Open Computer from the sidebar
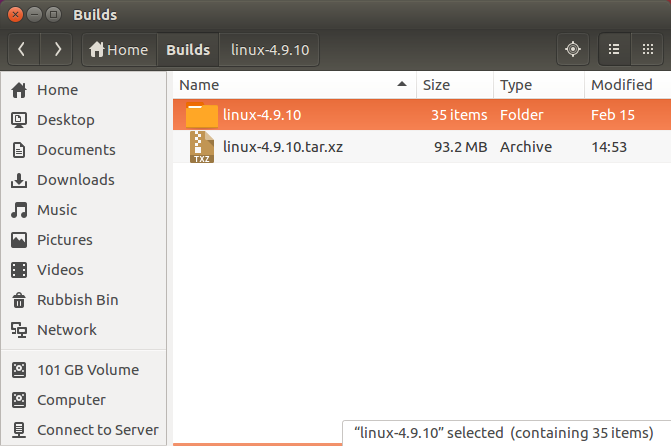The height and width of the screenshot is (446, 671). point(71,400)
